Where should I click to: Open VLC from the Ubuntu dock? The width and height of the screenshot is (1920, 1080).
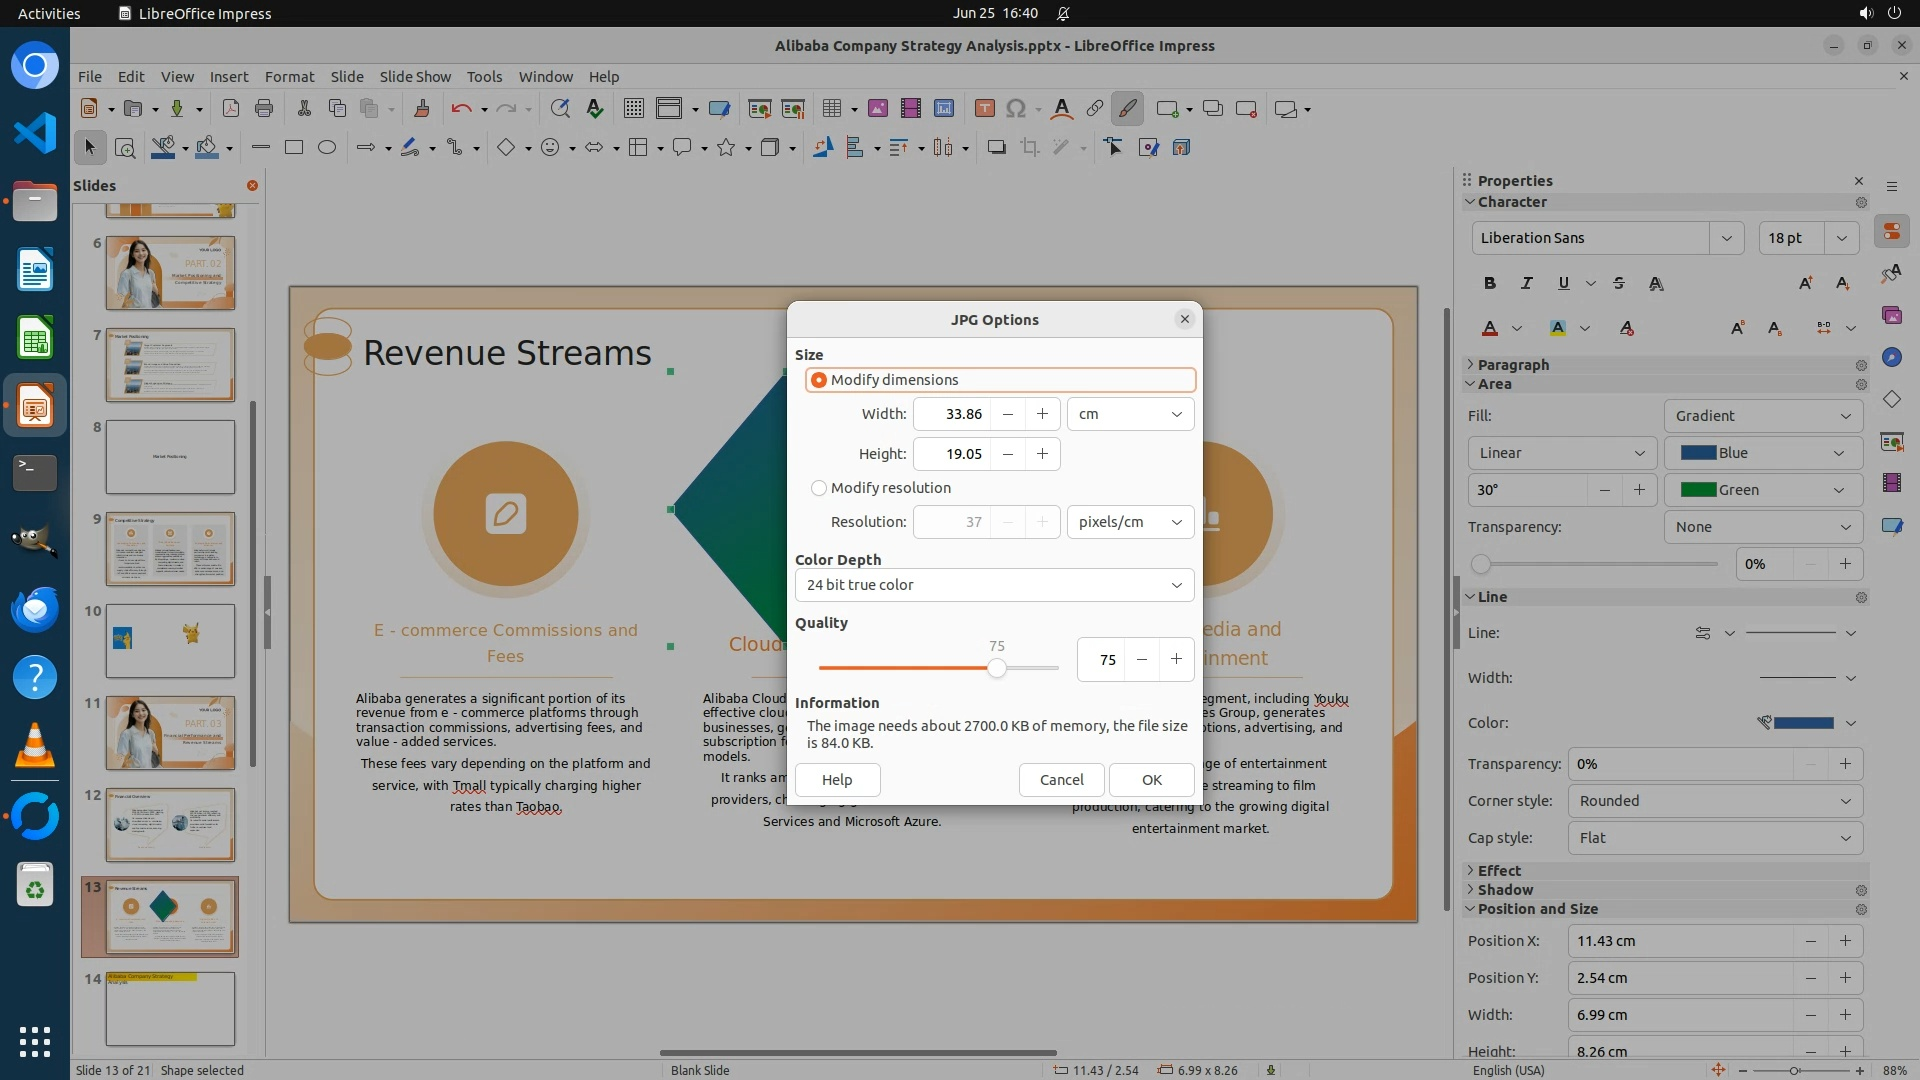coord(35,745)
